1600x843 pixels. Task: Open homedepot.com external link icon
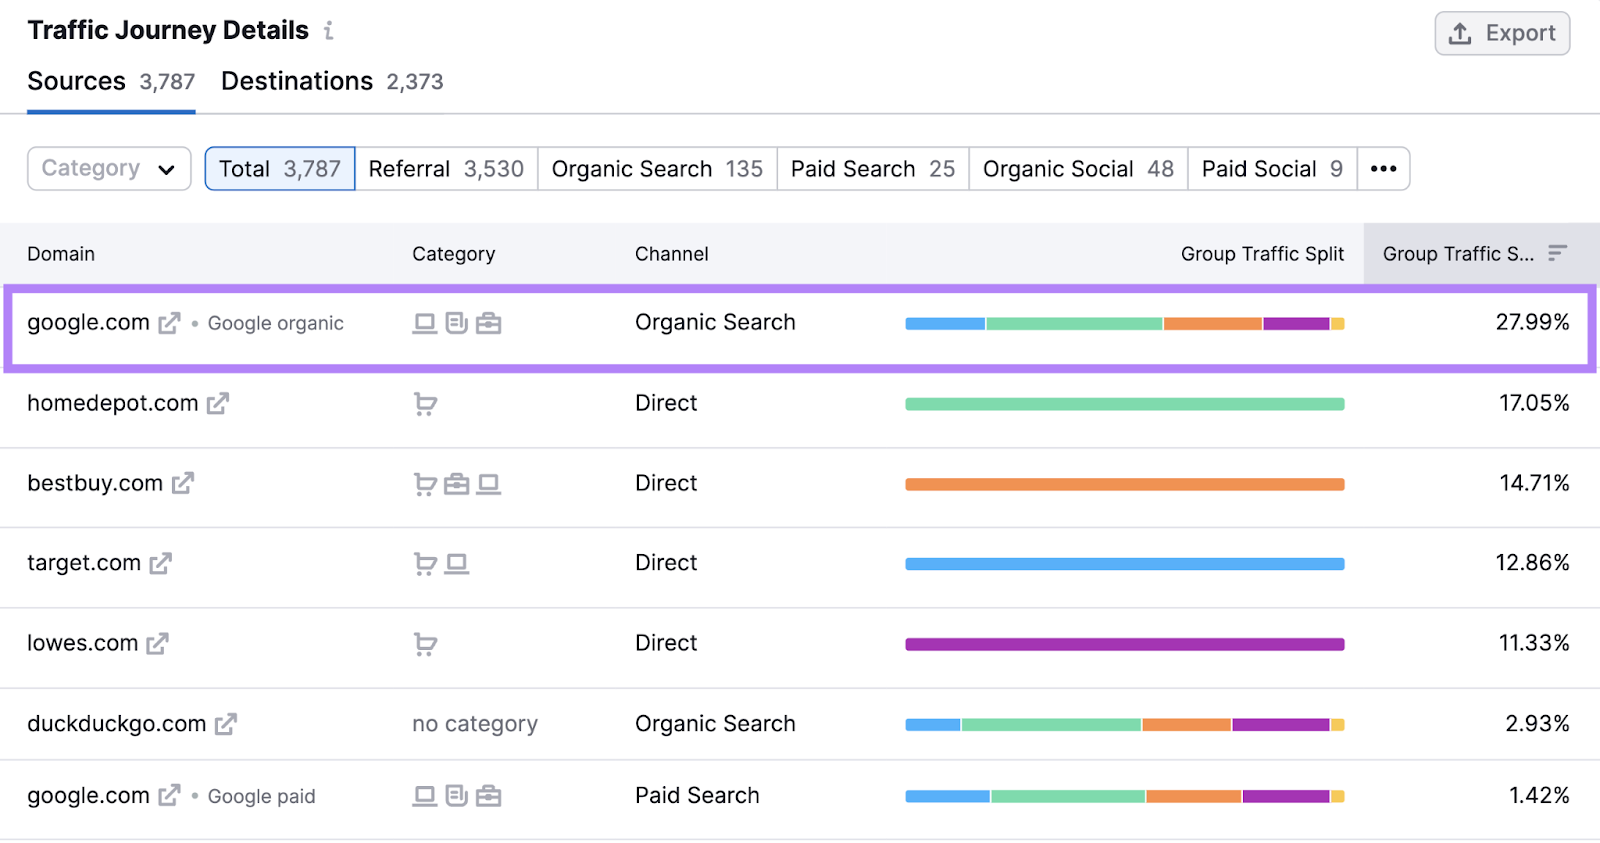(218, 404)
